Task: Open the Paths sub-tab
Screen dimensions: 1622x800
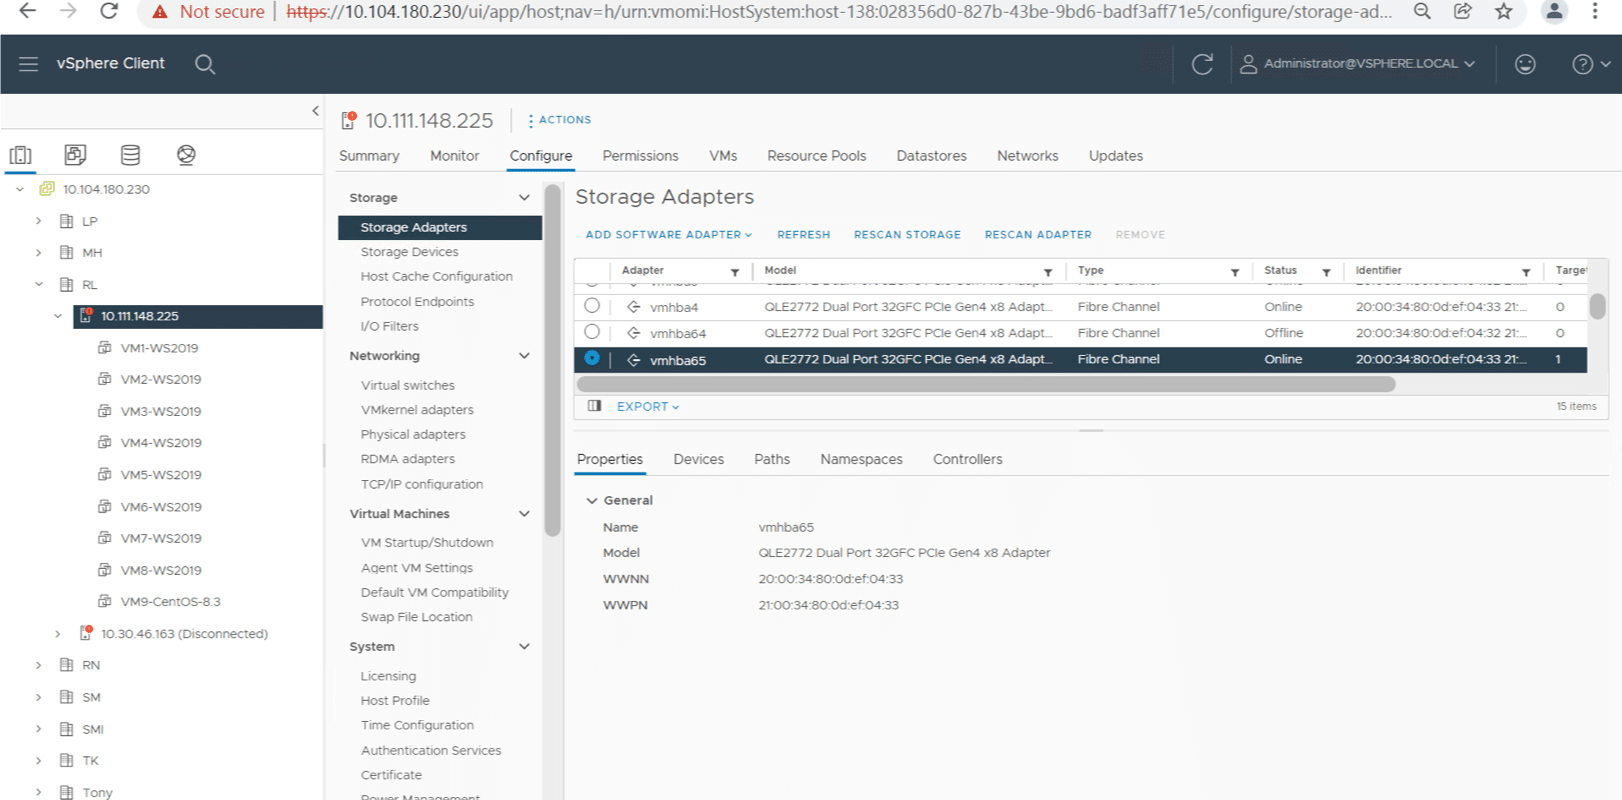Action: coord(772,459)
